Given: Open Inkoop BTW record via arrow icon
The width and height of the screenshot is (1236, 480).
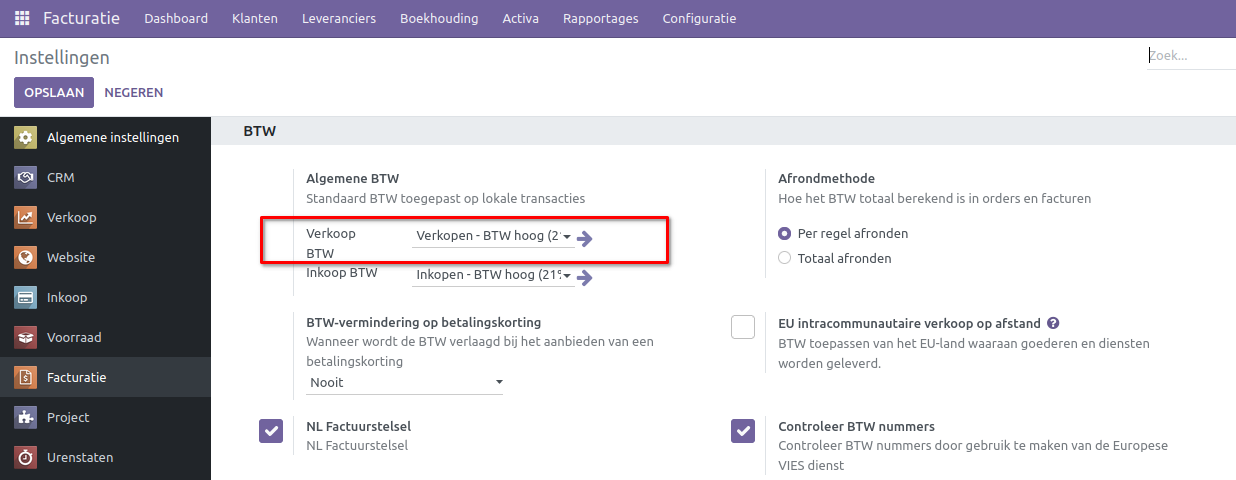Looking at the screenshot, I should (586, 277).
